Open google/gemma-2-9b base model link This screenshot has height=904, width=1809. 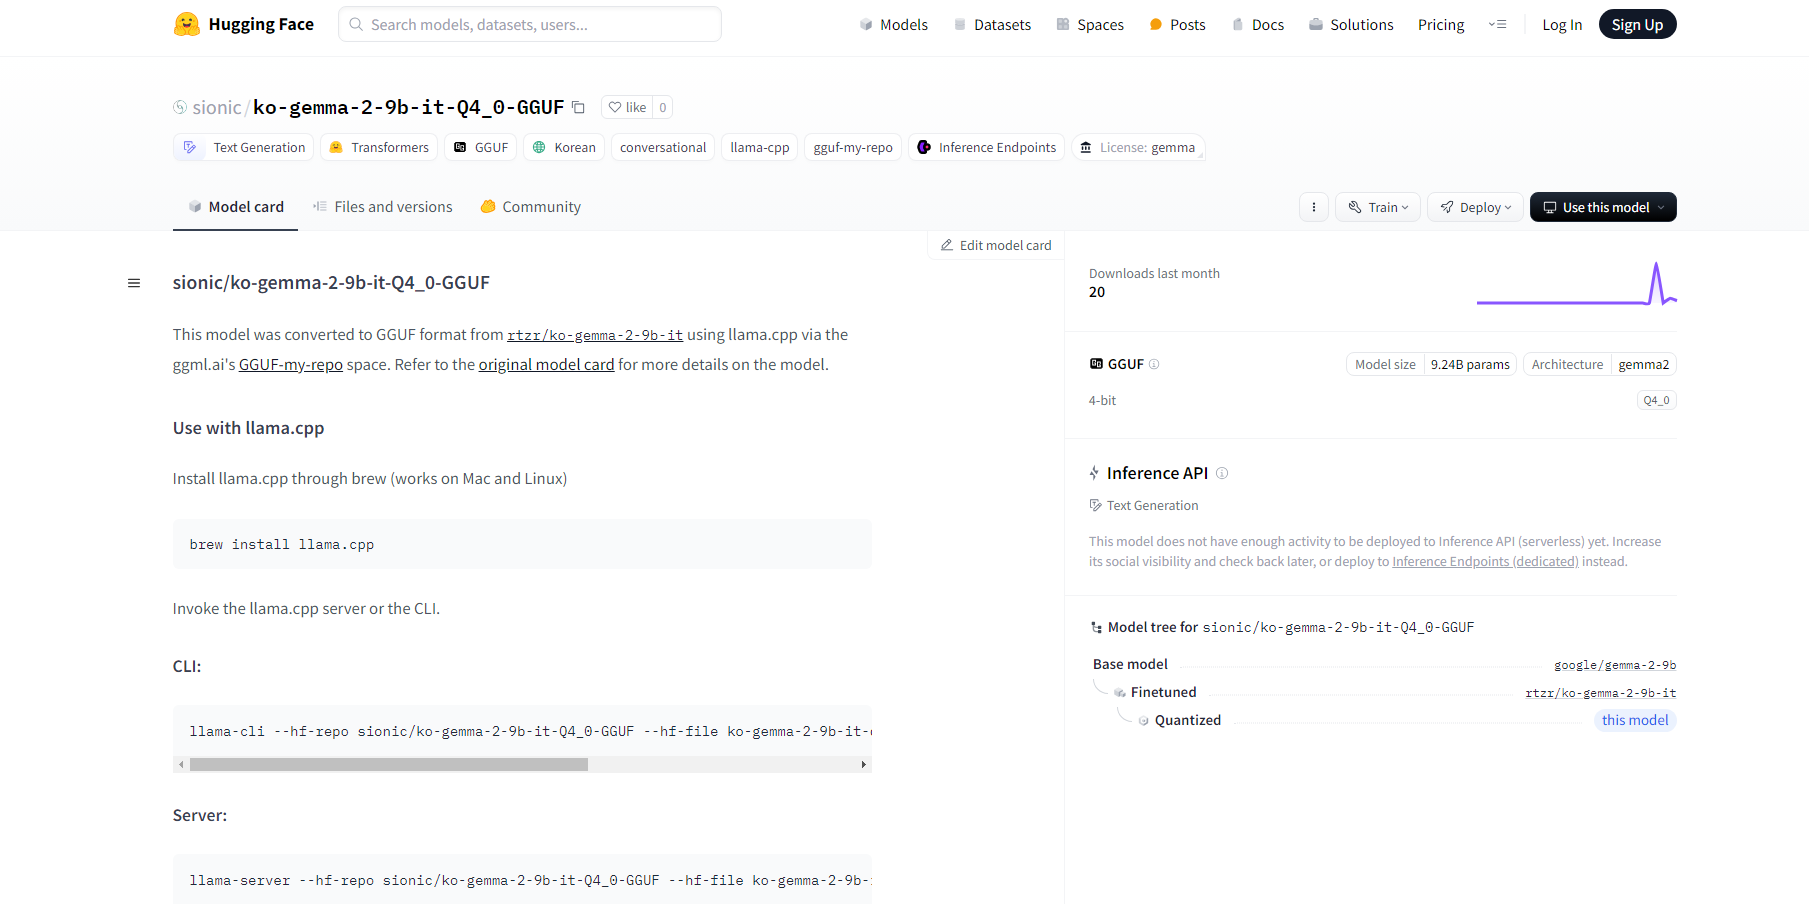[x=1615, y=665]
